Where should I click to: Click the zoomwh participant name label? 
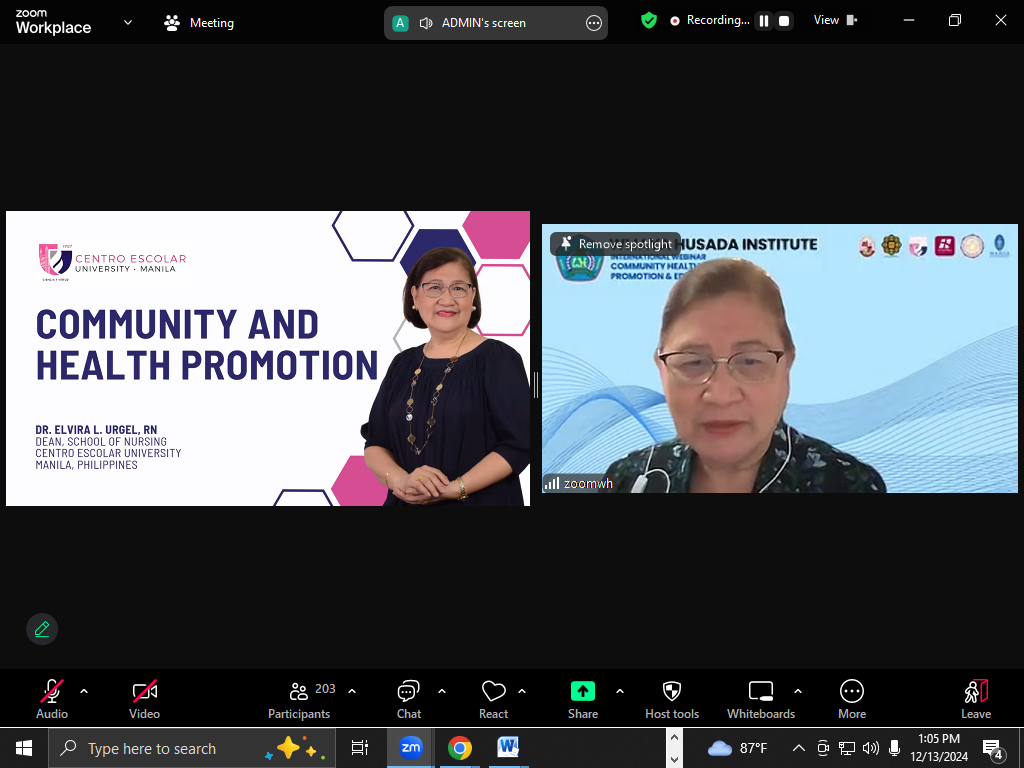coord(588,484)
